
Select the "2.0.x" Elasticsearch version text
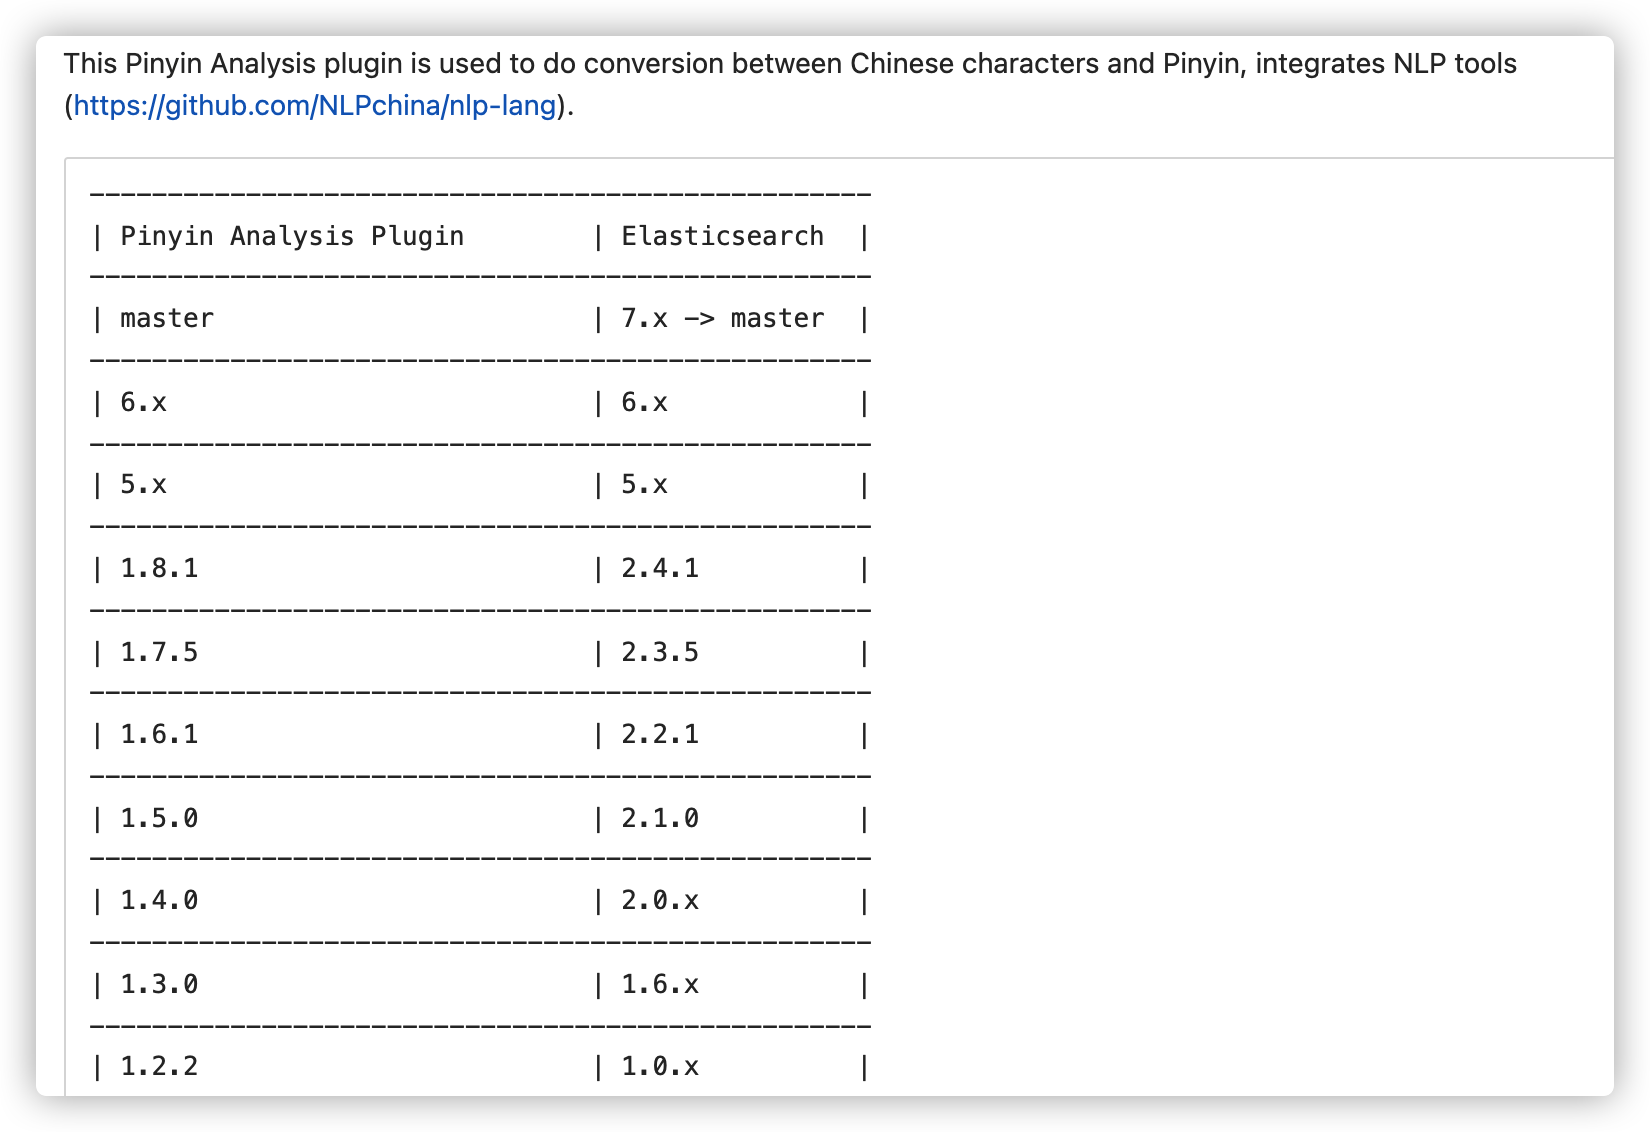tap(660, 901)
